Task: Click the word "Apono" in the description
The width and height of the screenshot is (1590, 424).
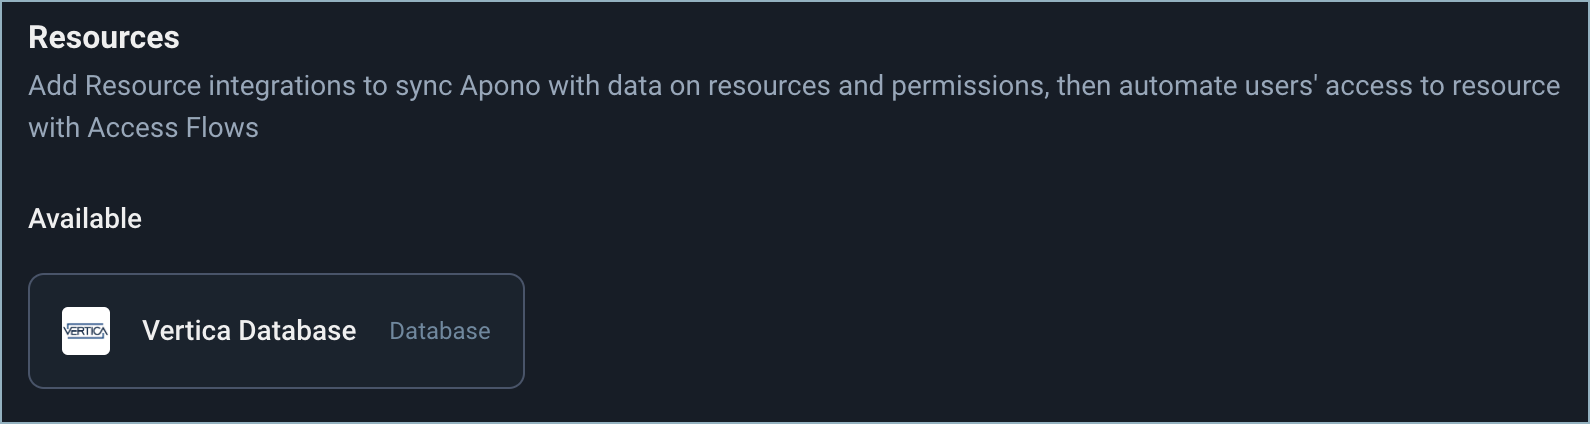Action: click(x=500, y=86)
